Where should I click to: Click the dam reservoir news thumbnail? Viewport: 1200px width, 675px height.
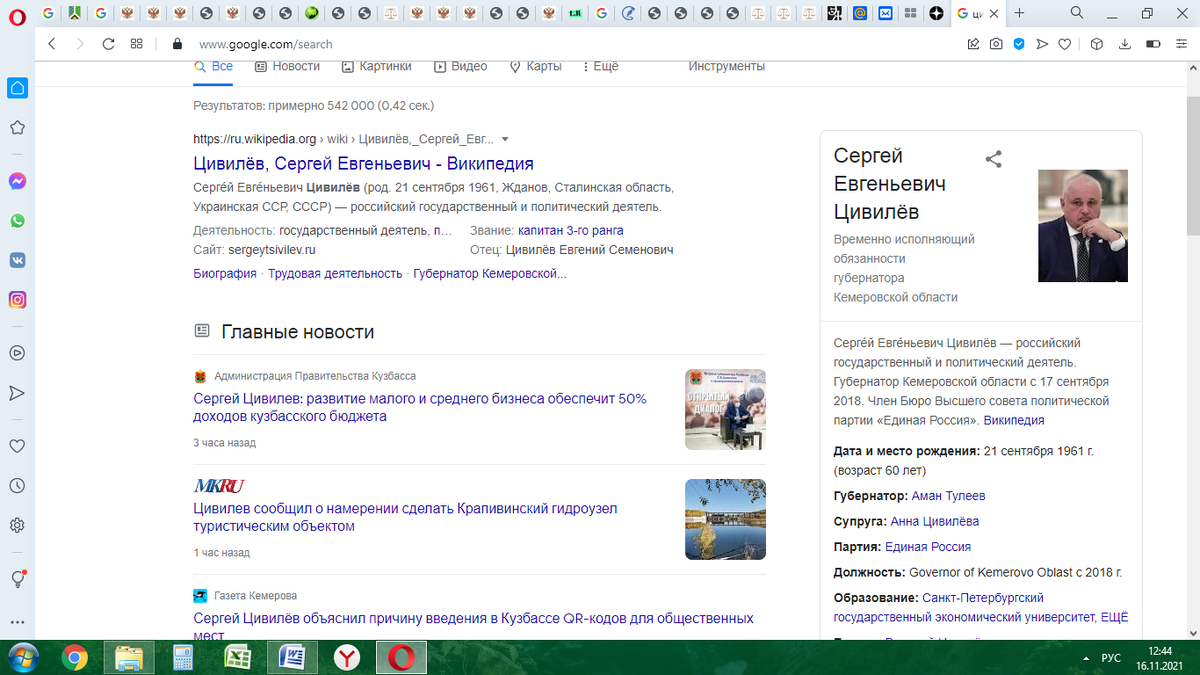(x=725, y=519)
